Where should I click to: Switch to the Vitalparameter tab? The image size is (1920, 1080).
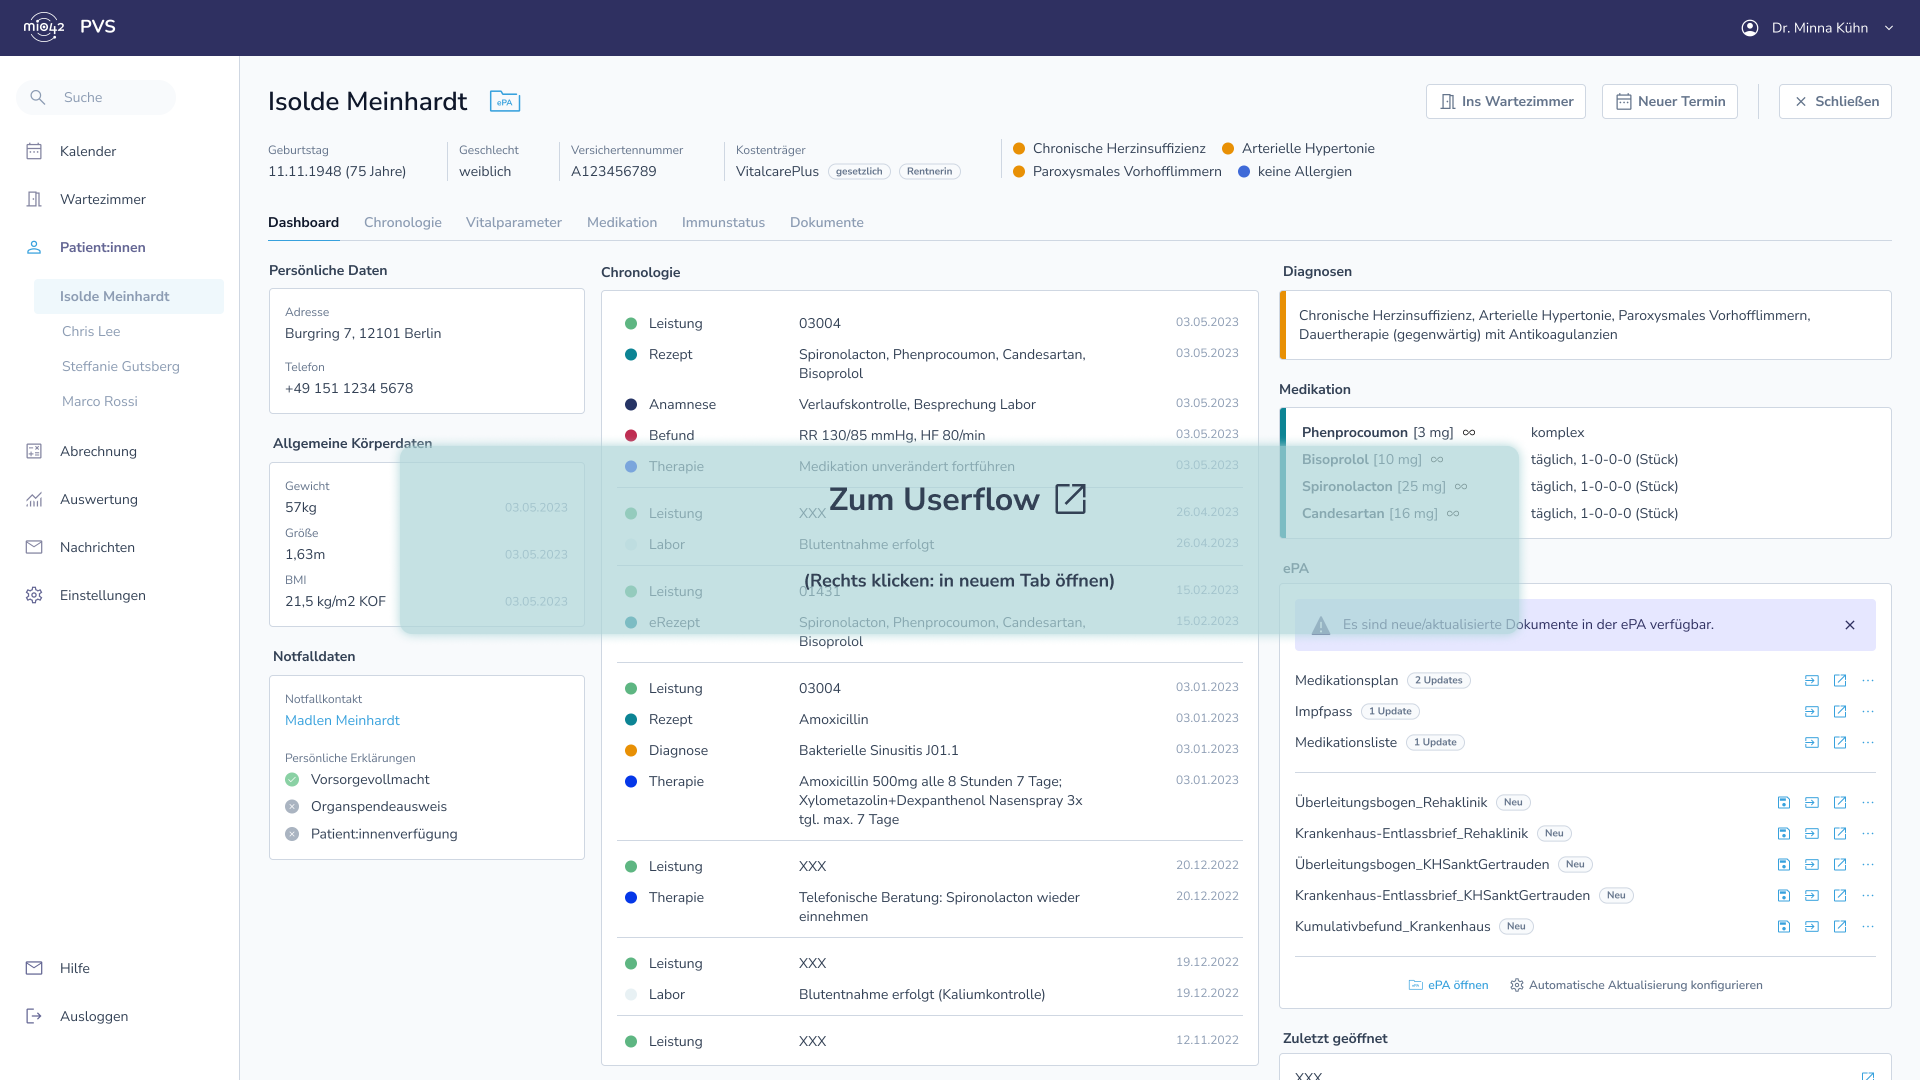[513, 223]
